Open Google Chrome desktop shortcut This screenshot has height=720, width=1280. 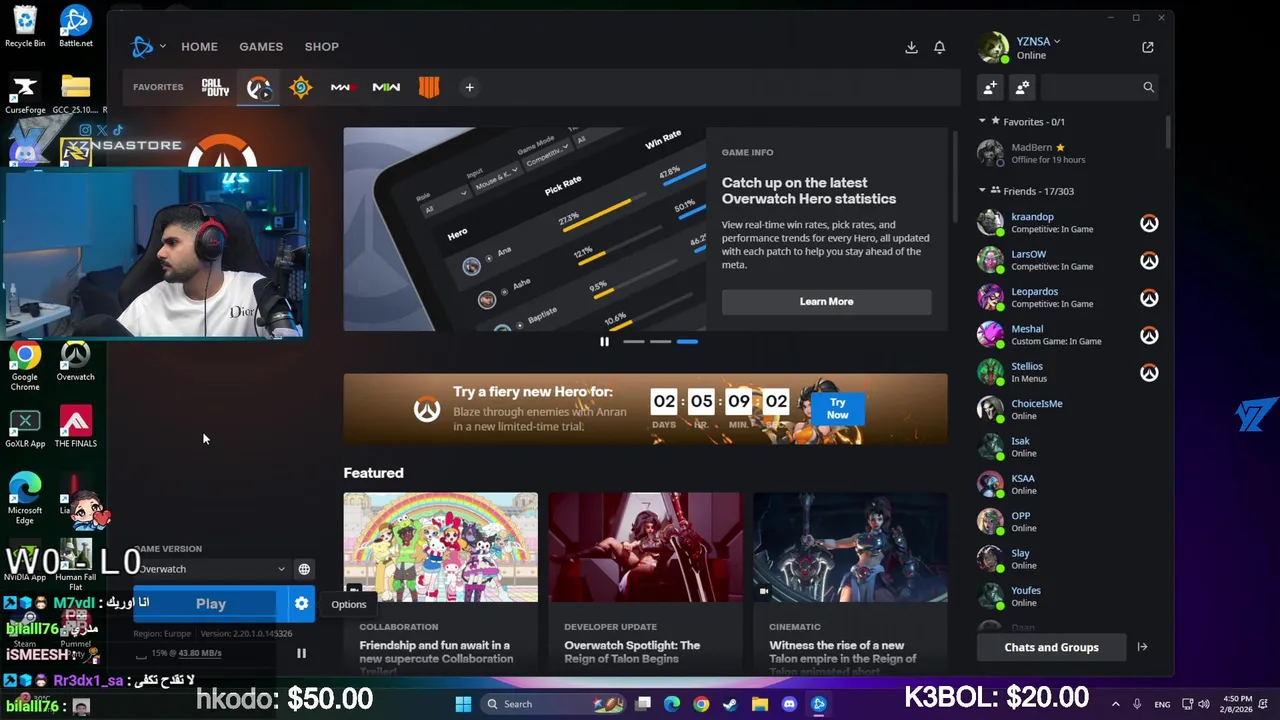point(25,366)
